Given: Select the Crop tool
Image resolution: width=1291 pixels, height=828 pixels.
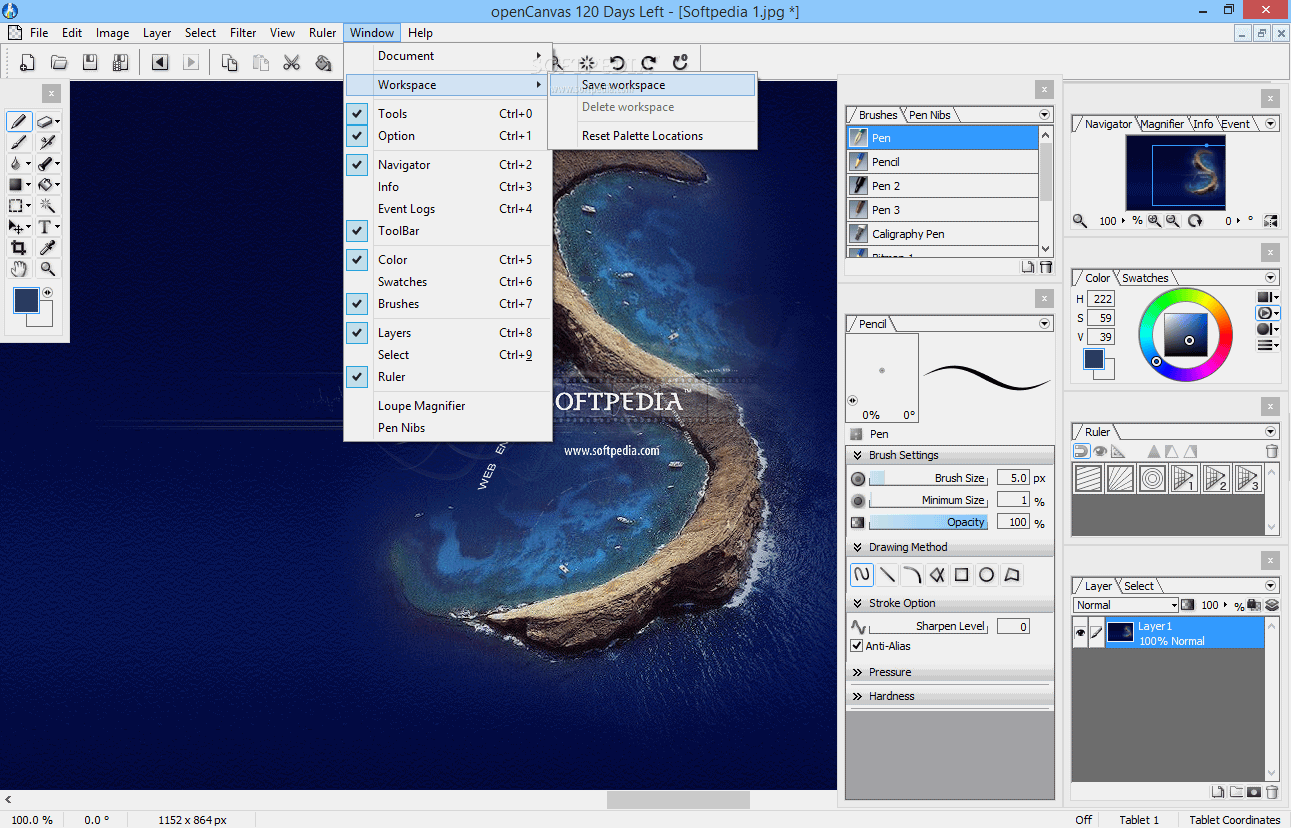Looking at the screenshot, I should (18, 248).
